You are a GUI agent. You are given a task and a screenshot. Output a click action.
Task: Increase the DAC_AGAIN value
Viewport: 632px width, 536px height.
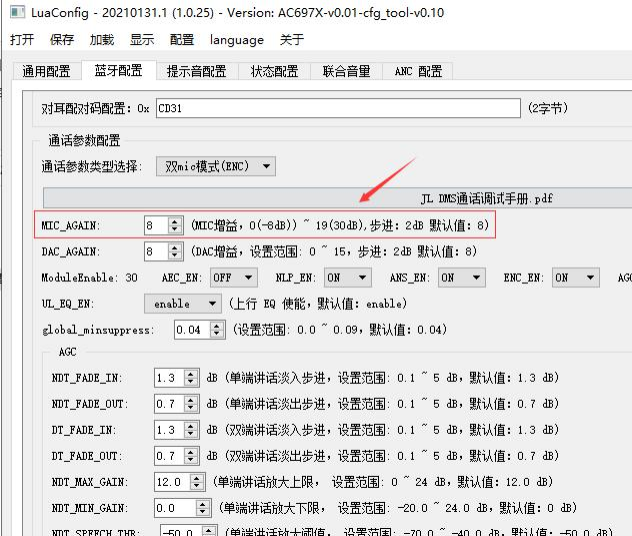[175, 247]
